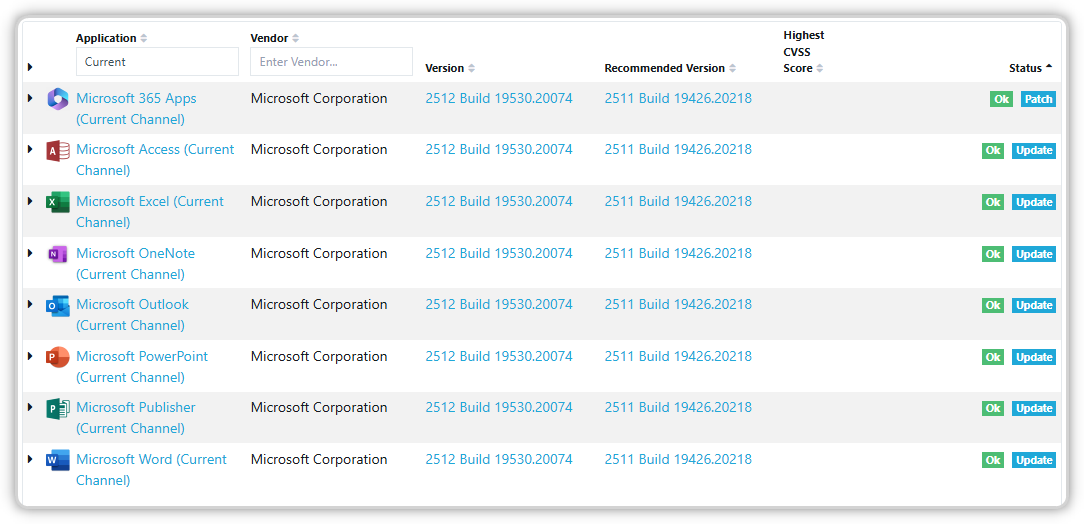Click the Microsoft Access app icon
The width and height of the screenshot is (1084, 524).
(x=58, y=151)
